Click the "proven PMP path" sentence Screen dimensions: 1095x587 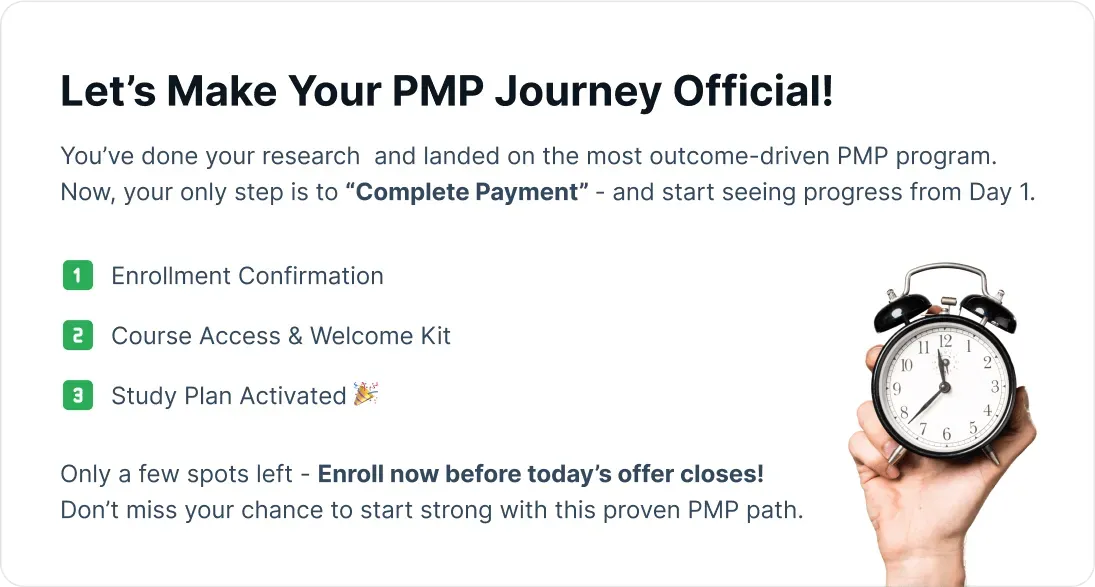pyautogui.click(x=432, y=510)
